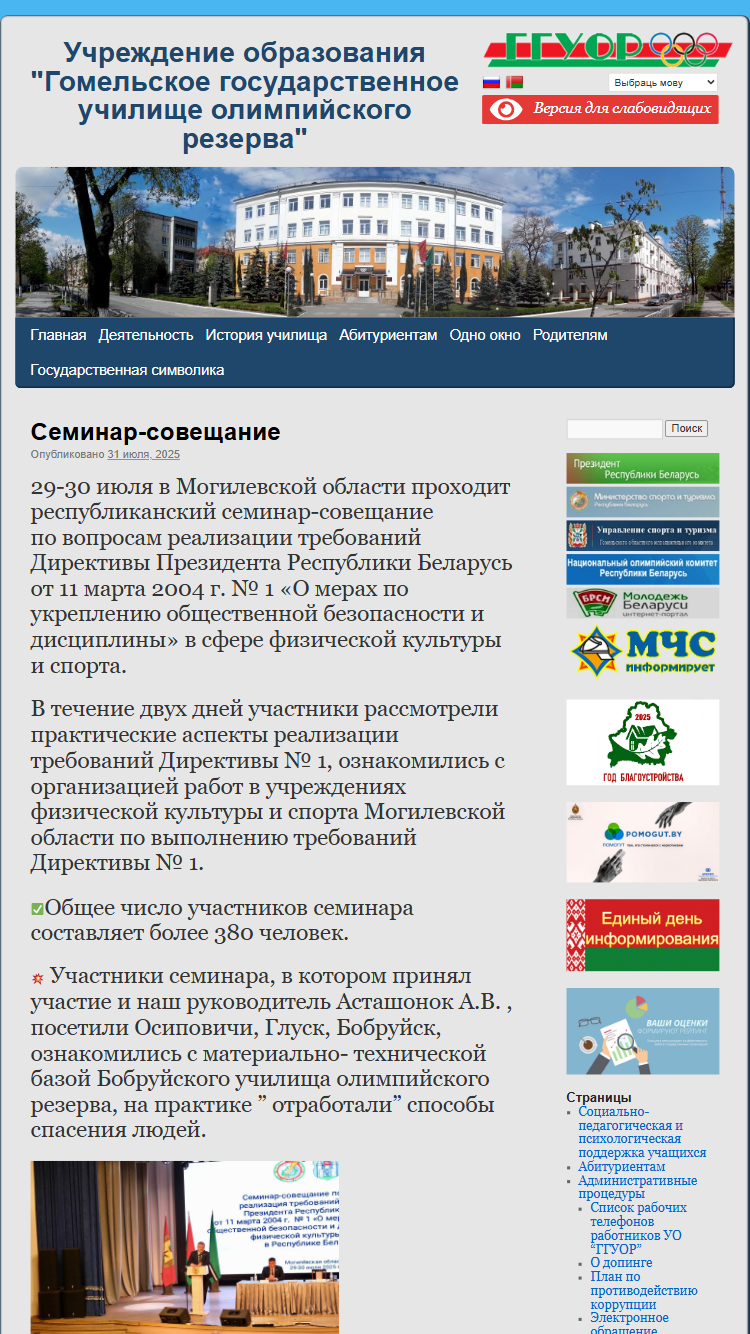Open the Национальный олимпийский комитет banner
Viewport: 750px width, 1334px height.
tap(642, 569)
